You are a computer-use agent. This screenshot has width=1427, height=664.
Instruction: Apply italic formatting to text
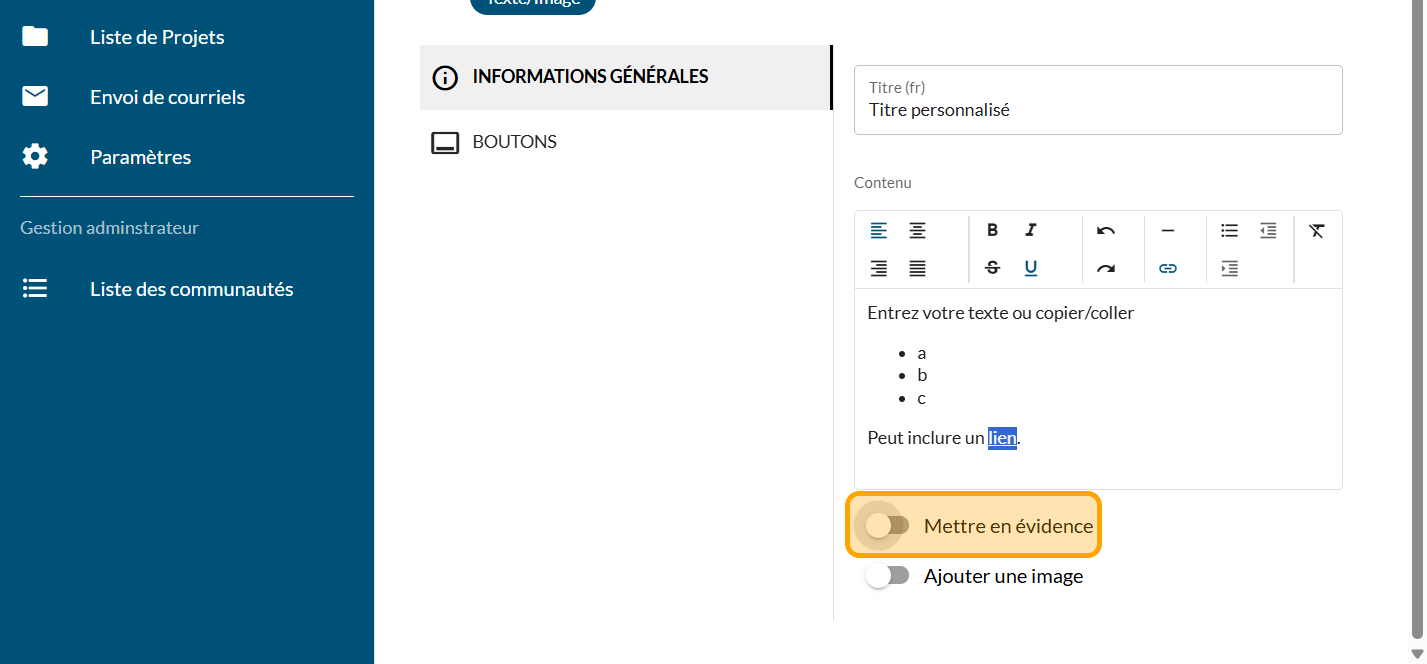coord(1031,230)
